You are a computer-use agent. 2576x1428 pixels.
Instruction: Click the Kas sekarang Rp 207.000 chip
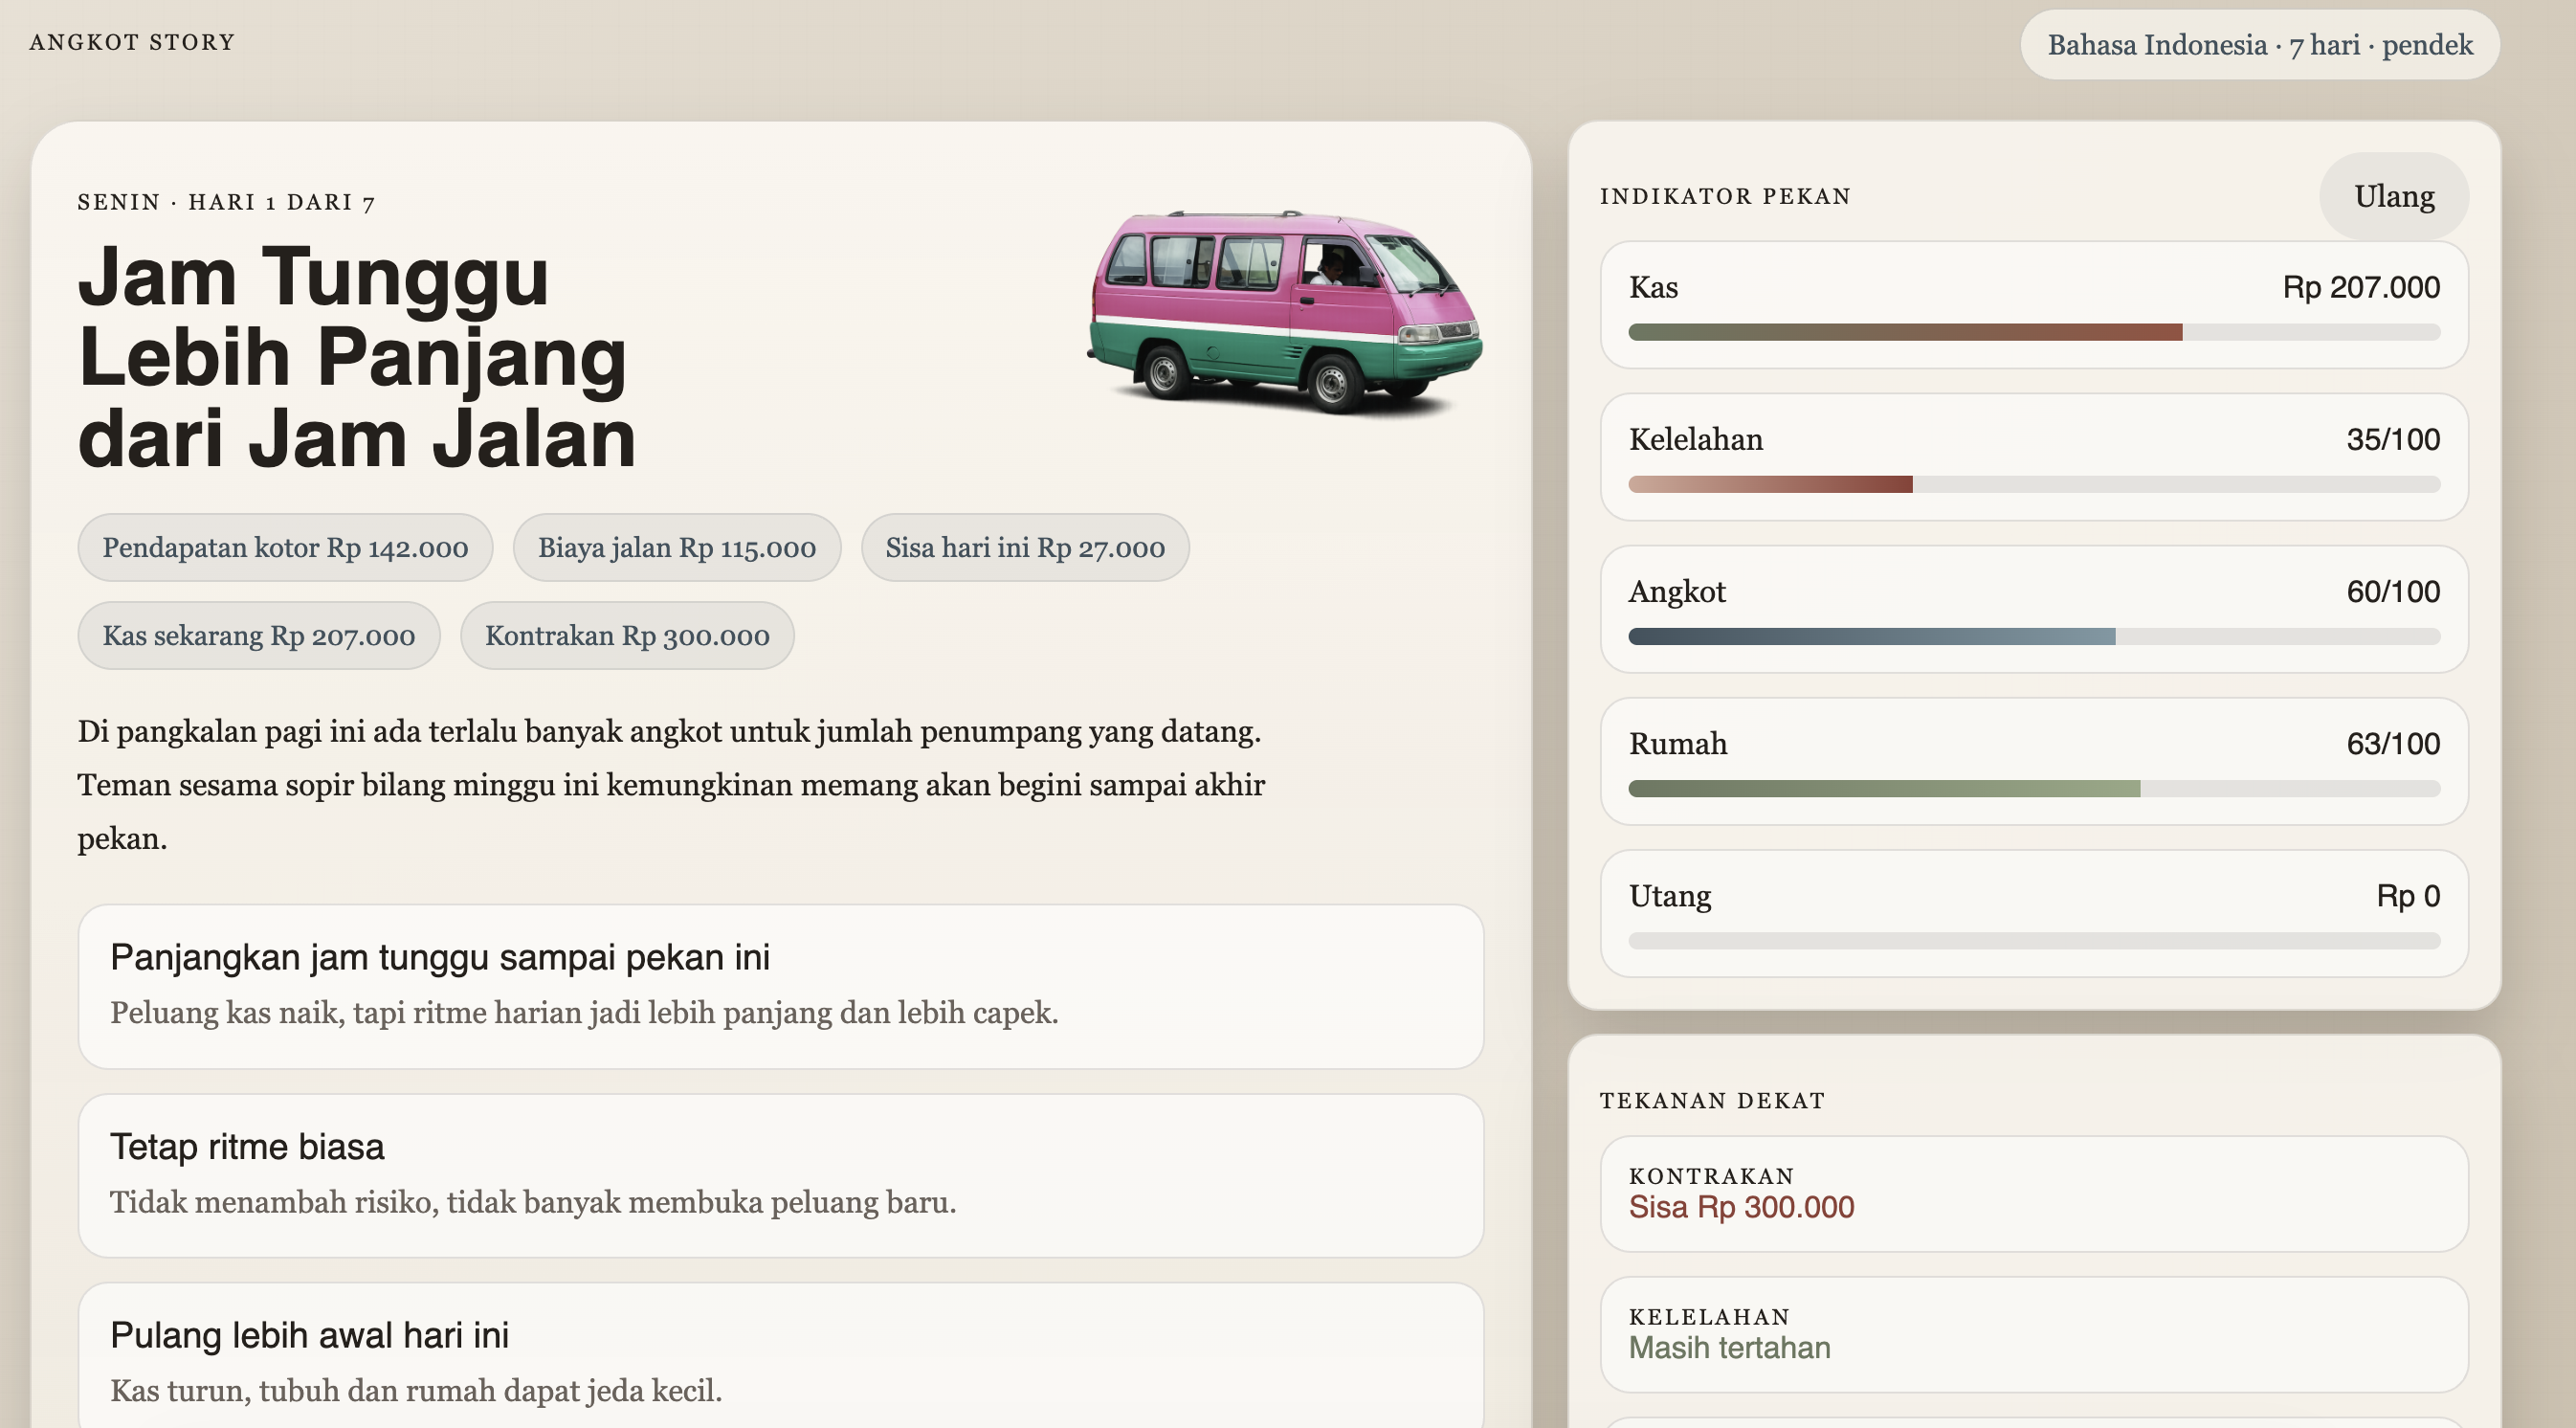[x=258, y=636]
